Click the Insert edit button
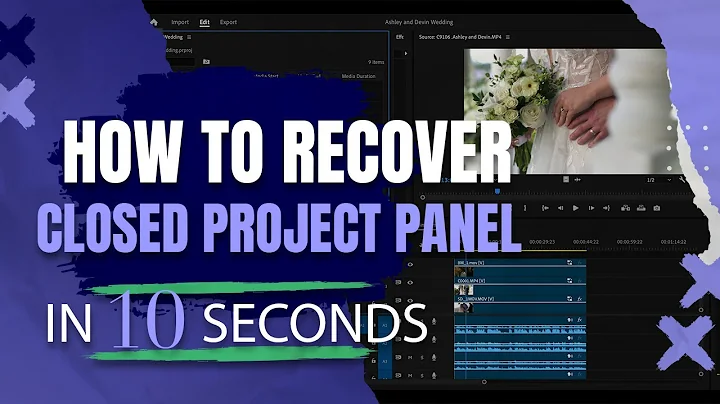Image resolution: width=720 pixels, height=404 pixels. [x=625, y=208]
